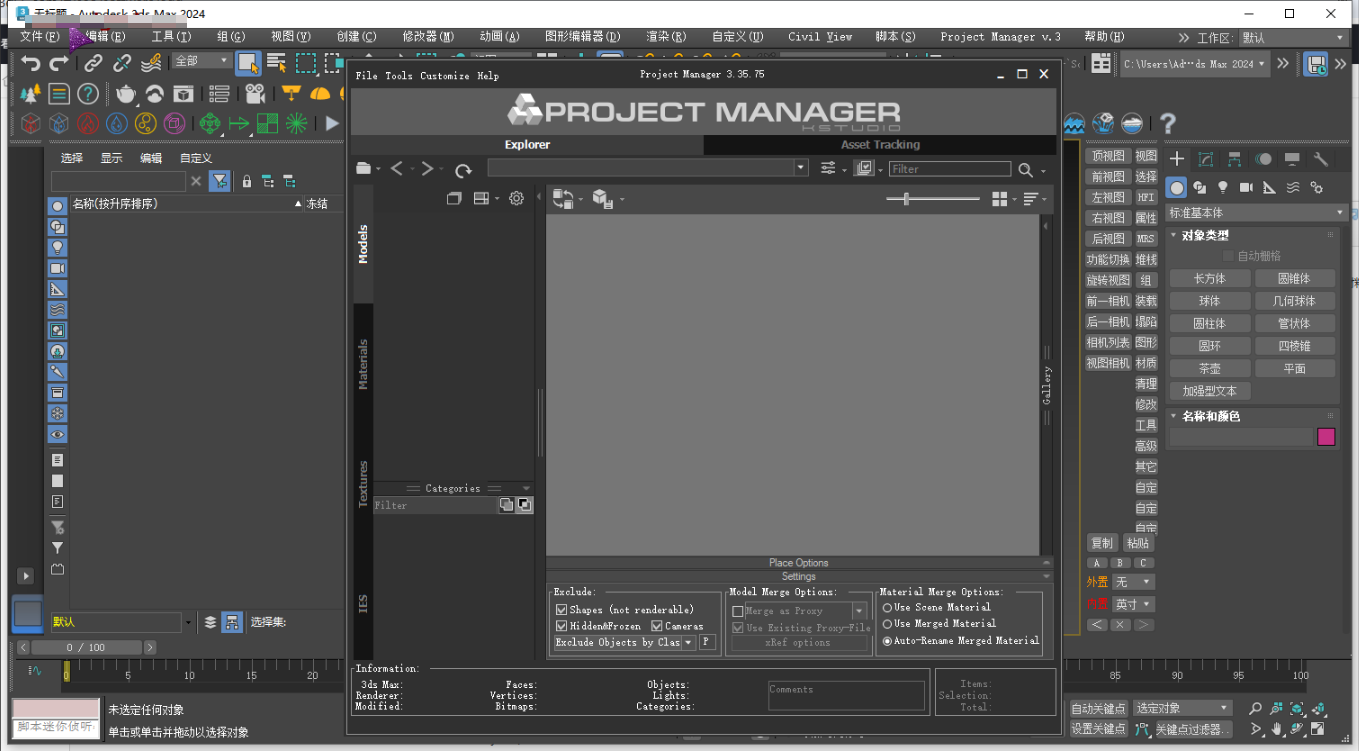The height and width of the screenshot is (751, 1359).
Task: Click the Undo arrow in main toolbar
Action: [31, 63]
